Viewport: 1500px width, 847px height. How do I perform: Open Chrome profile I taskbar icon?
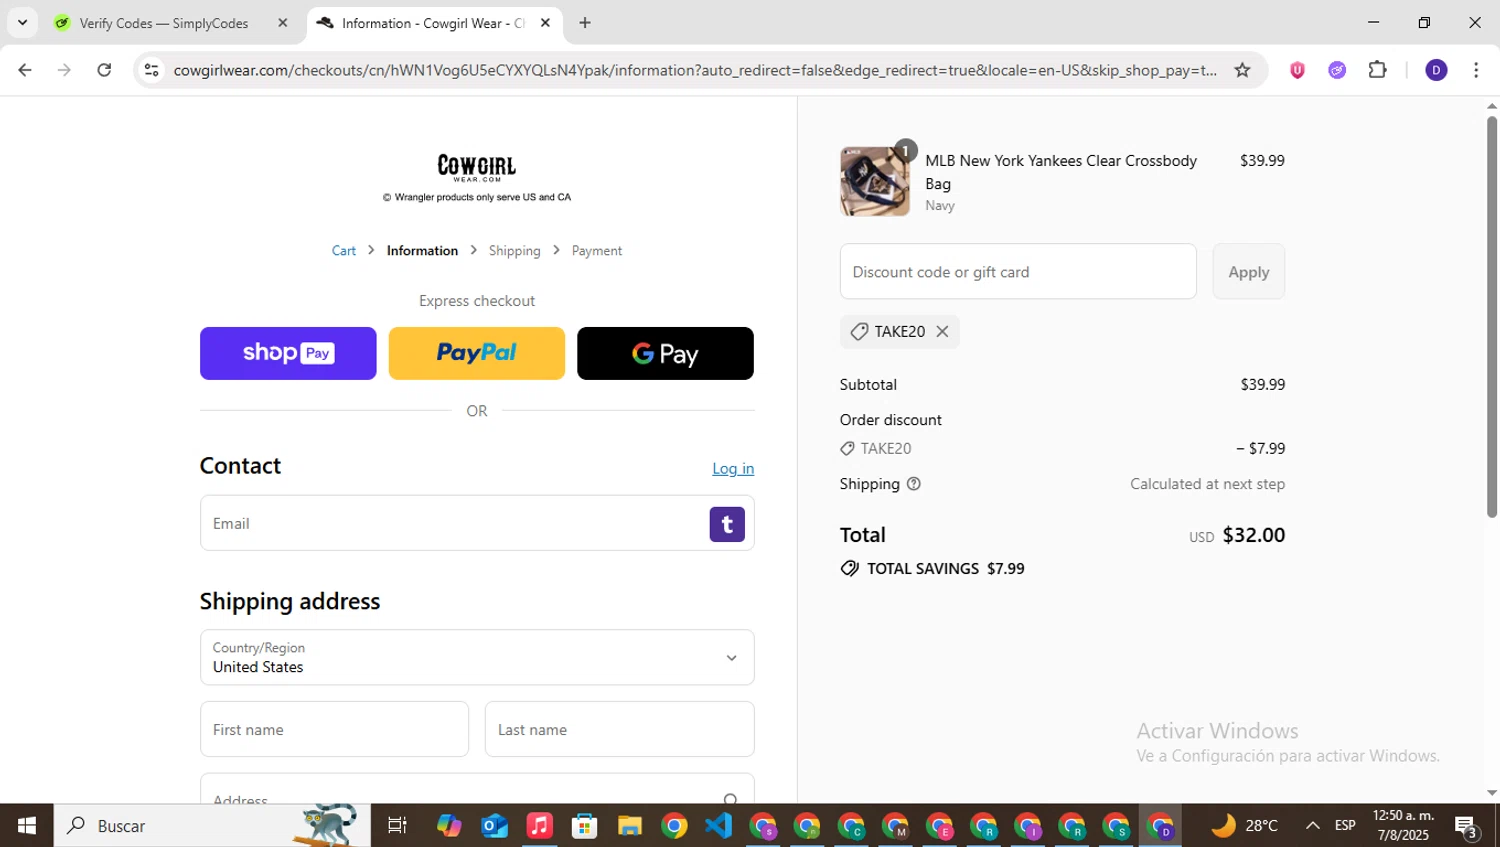[1028, 826]
